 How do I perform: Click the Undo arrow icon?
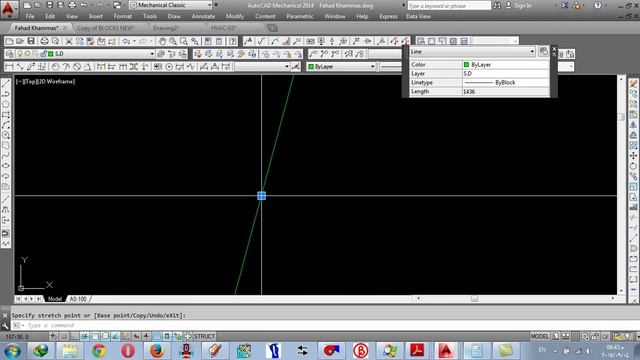pos(126,41)
